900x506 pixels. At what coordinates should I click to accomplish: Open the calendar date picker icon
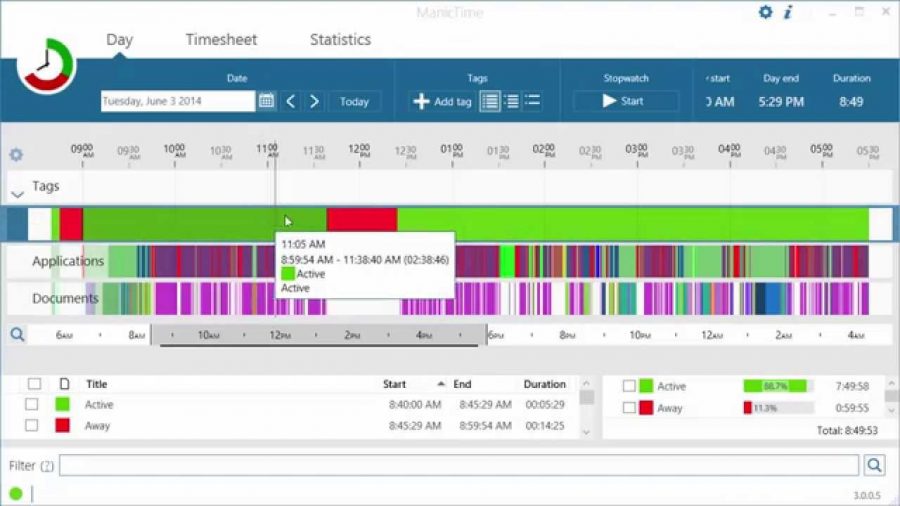[266, 101]
